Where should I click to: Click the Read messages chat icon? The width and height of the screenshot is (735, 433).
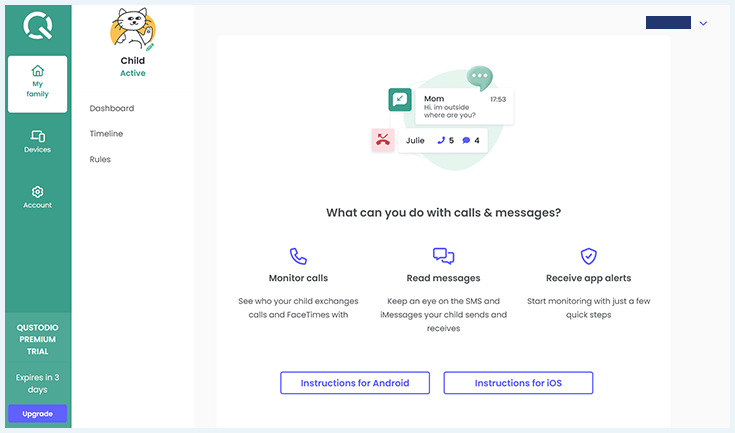(443, 256)
